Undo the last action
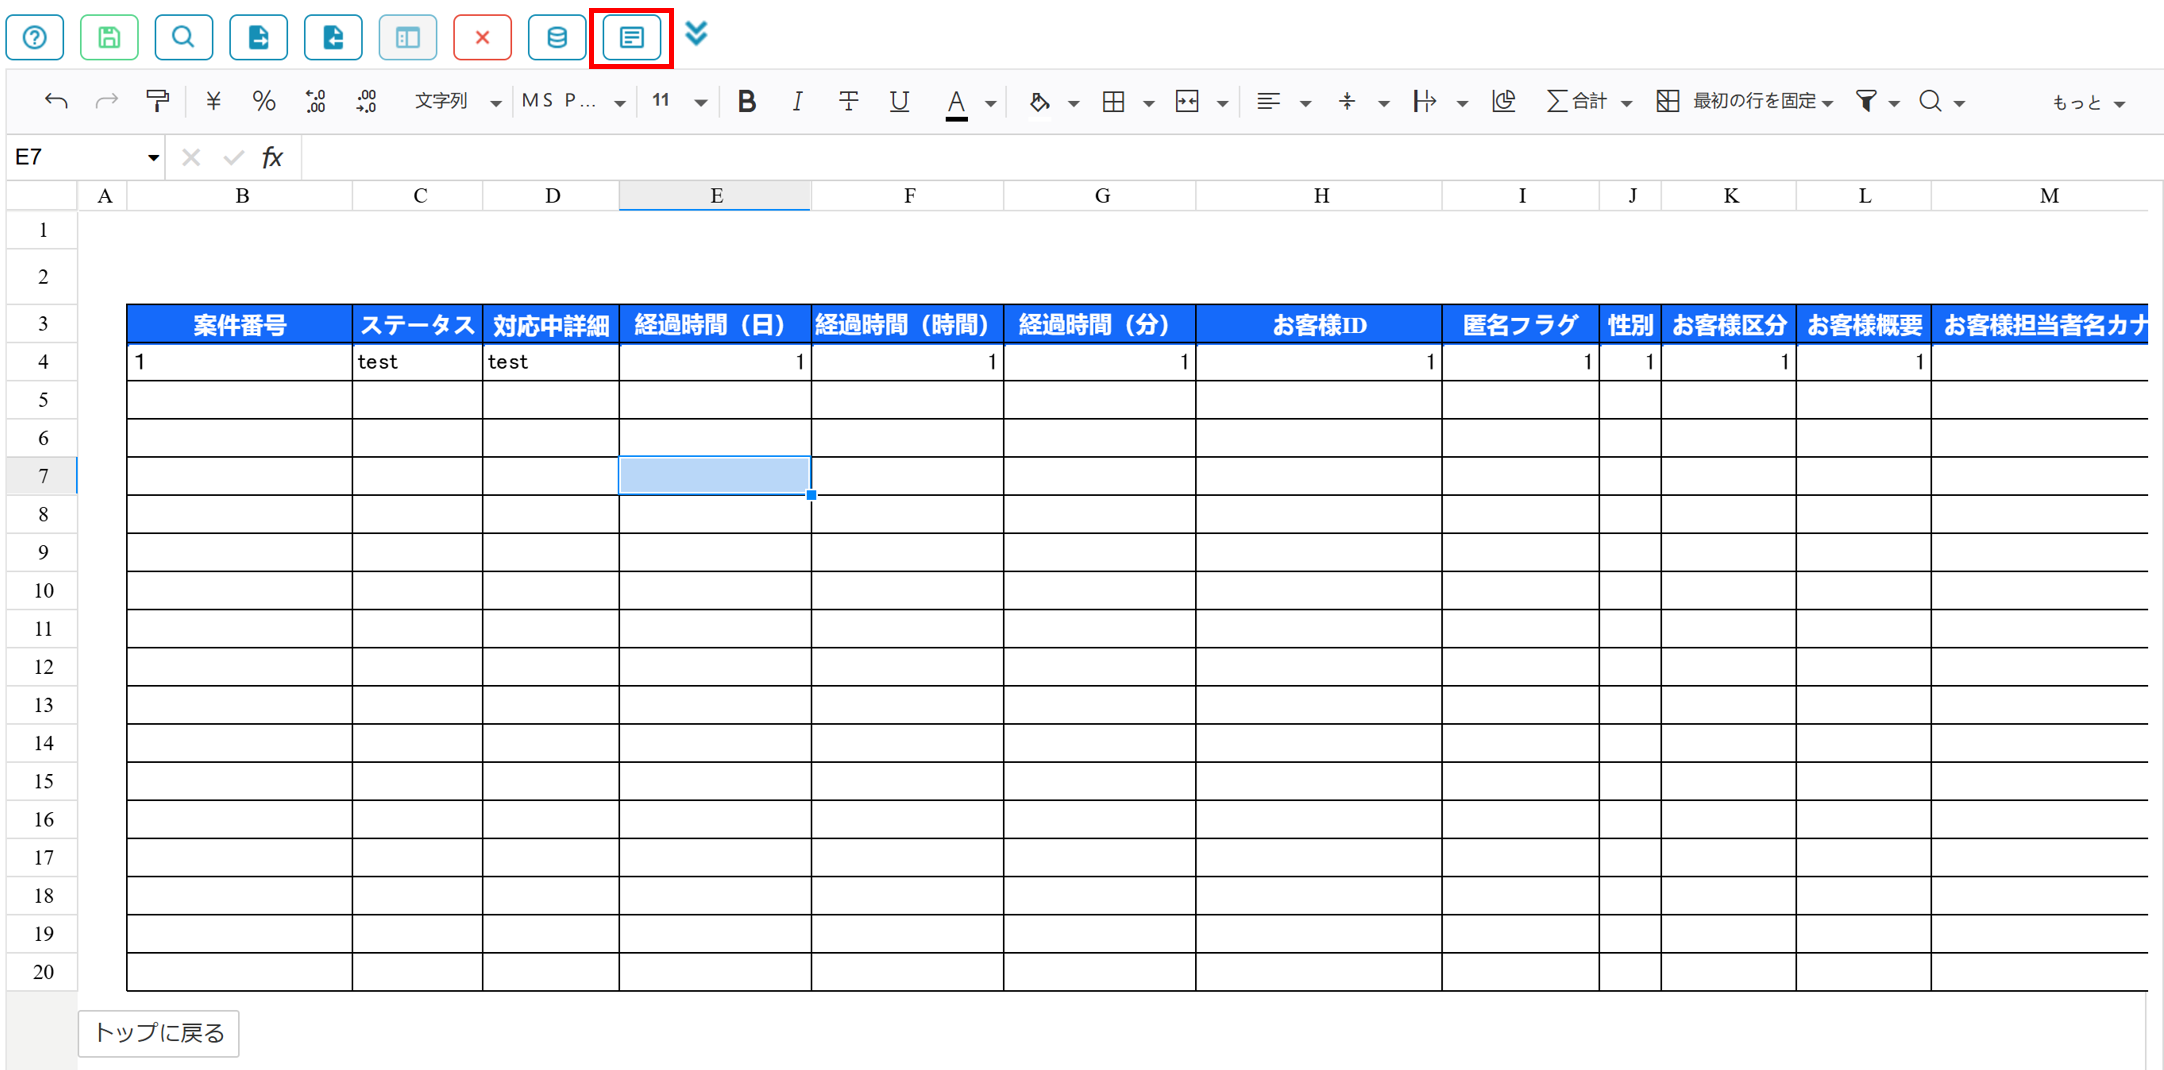This screenshot has width=2164, height=1070. click(x=57, y=101)
